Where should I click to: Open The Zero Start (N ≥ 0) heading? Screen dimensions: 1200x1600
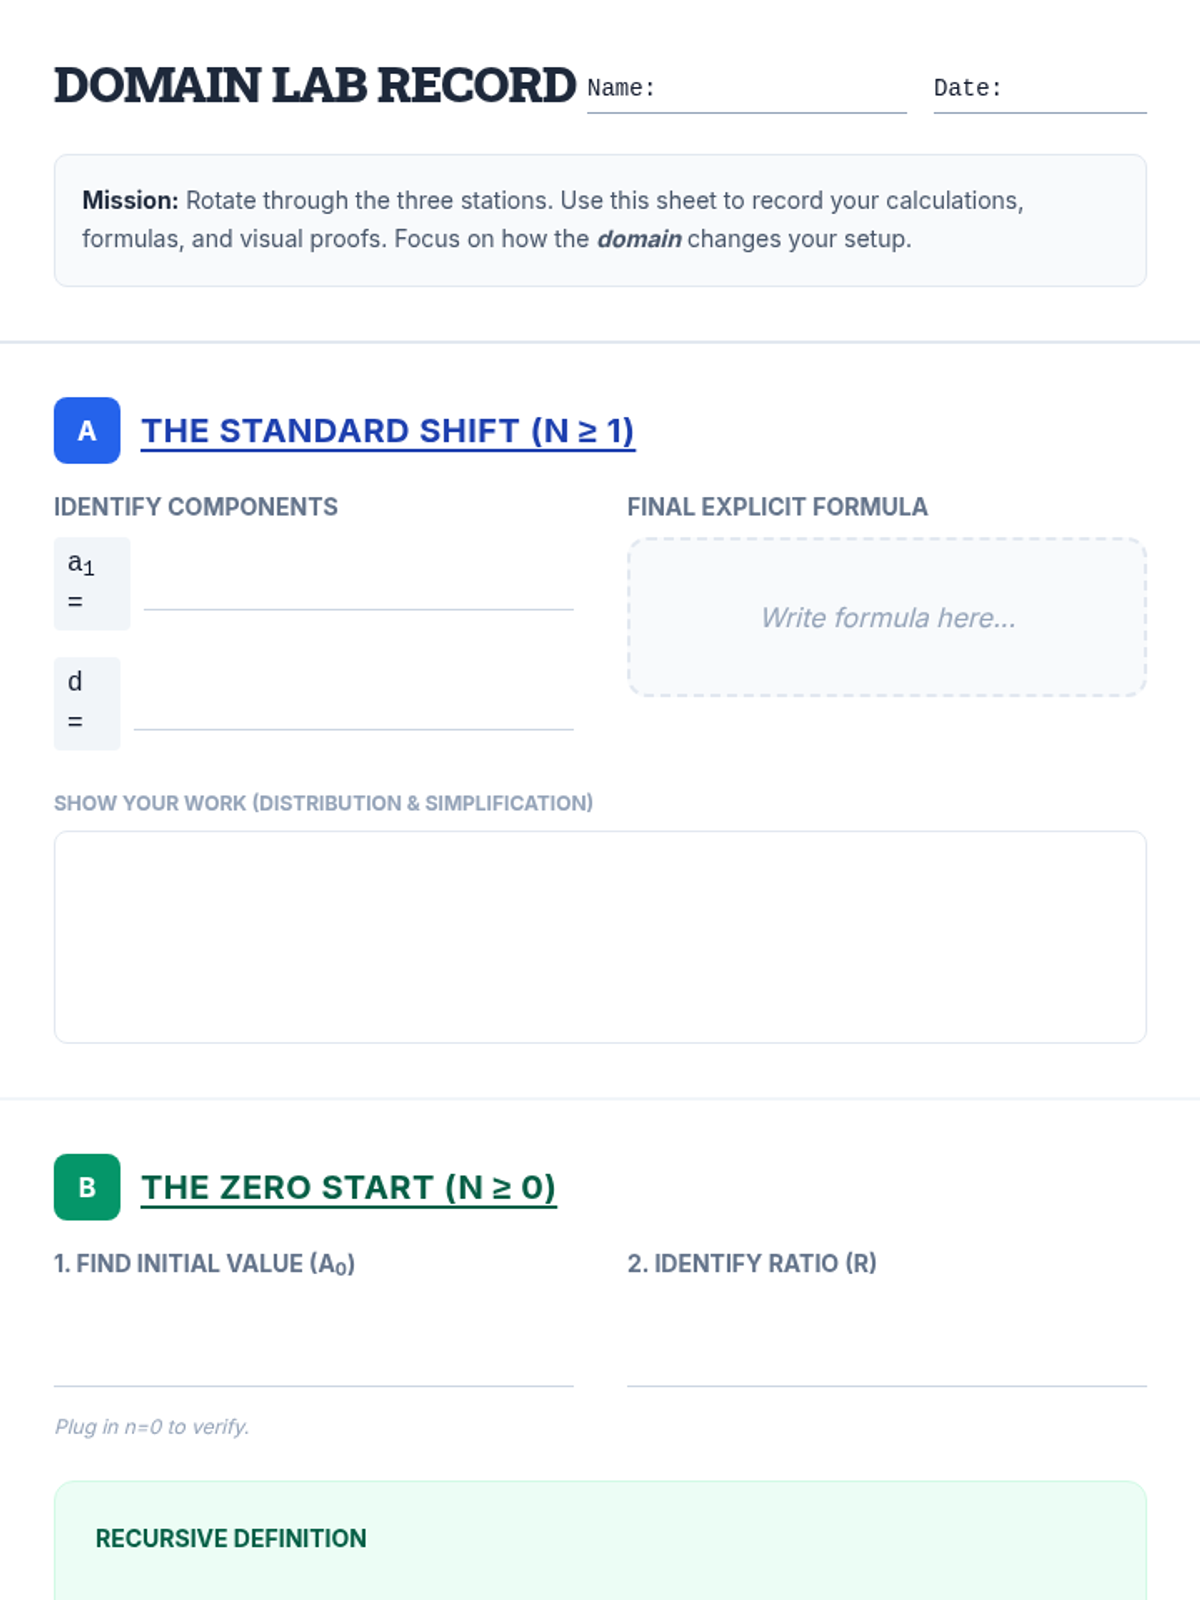tap(348, 1187)
